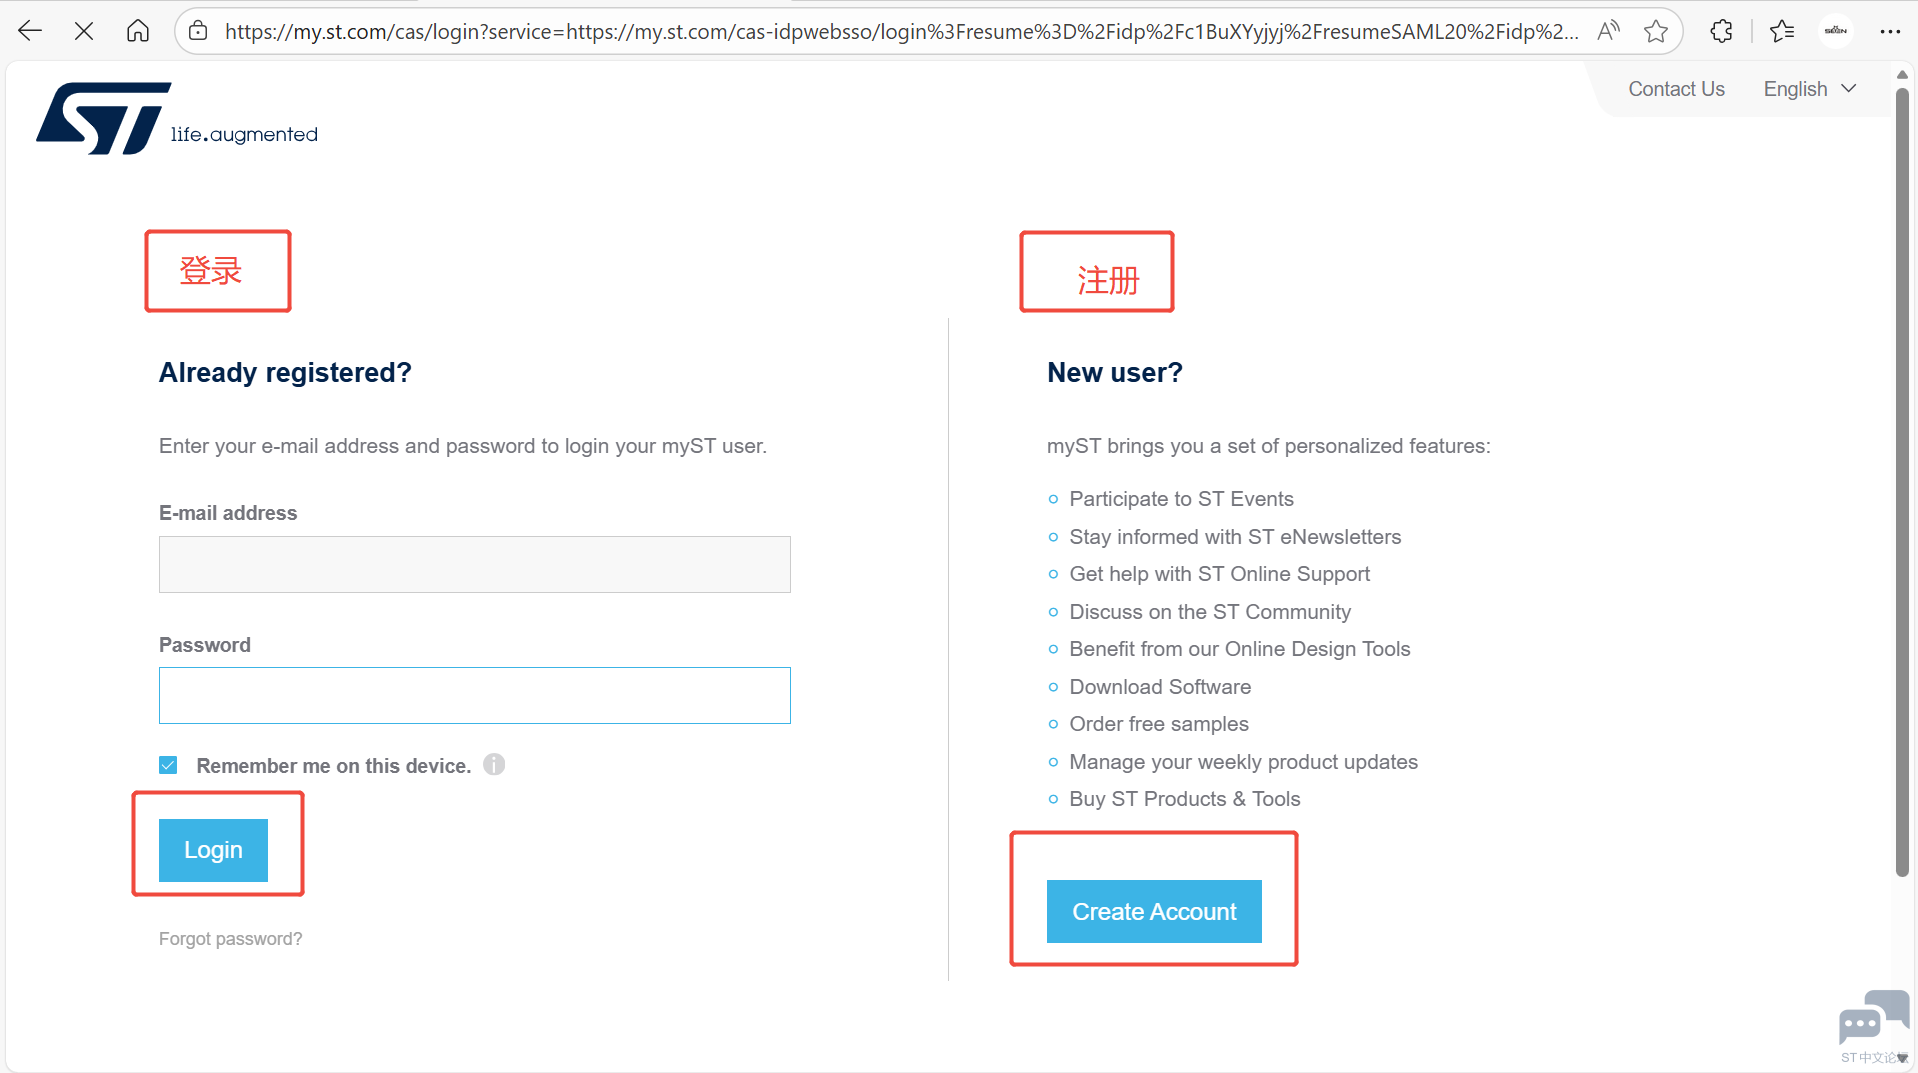Open the browser extensions menu
The image size is (1918, 1073).
[1721, 31]
